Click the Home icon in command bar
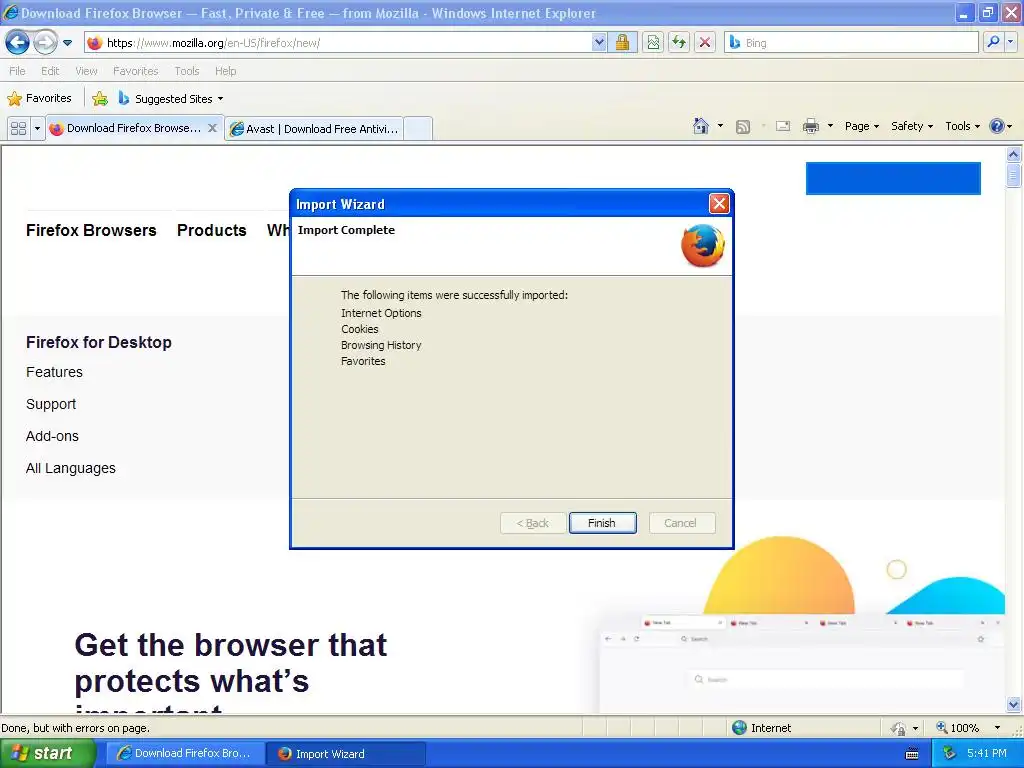The image size is (1024, 768). tap(701, 126)
